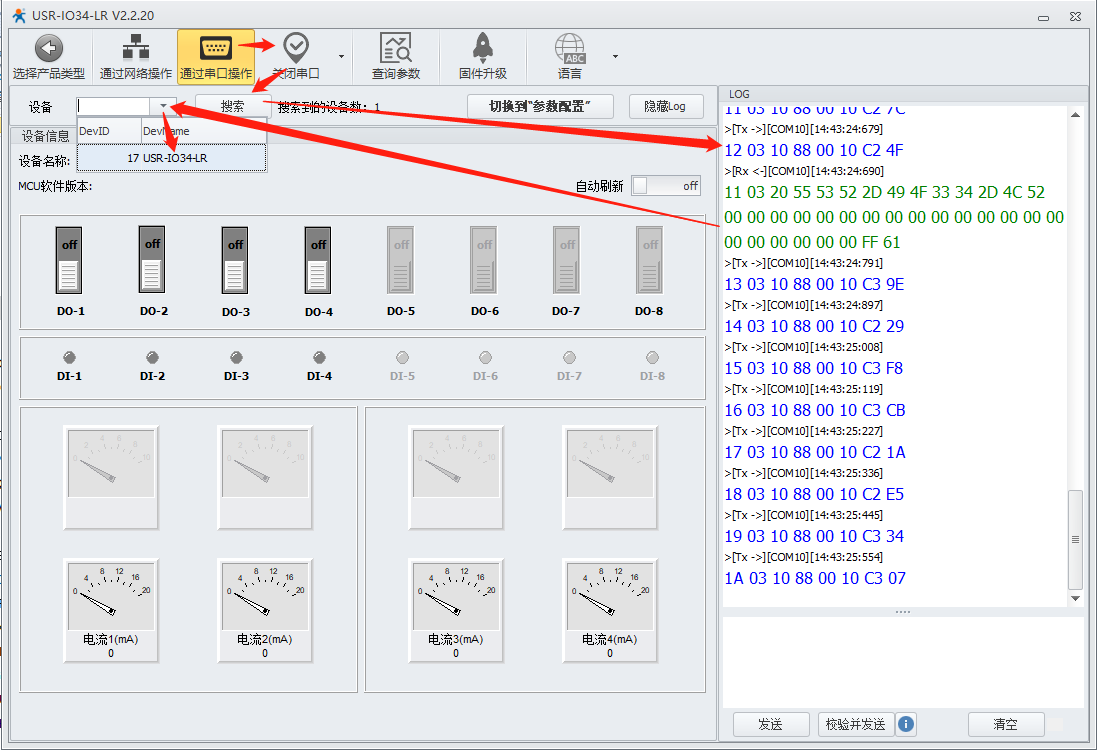
Task: Click the USR-IO34-LR app logo in title bar
Action: coord(19,15)
